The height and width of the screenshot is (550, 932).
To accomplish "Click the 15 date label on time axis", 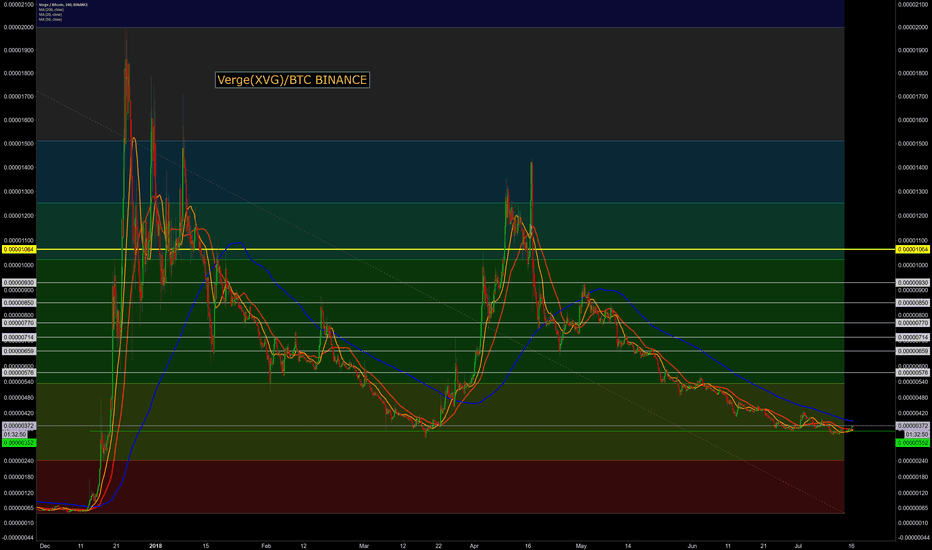I will pyautogui.click(x=206, y=546).
